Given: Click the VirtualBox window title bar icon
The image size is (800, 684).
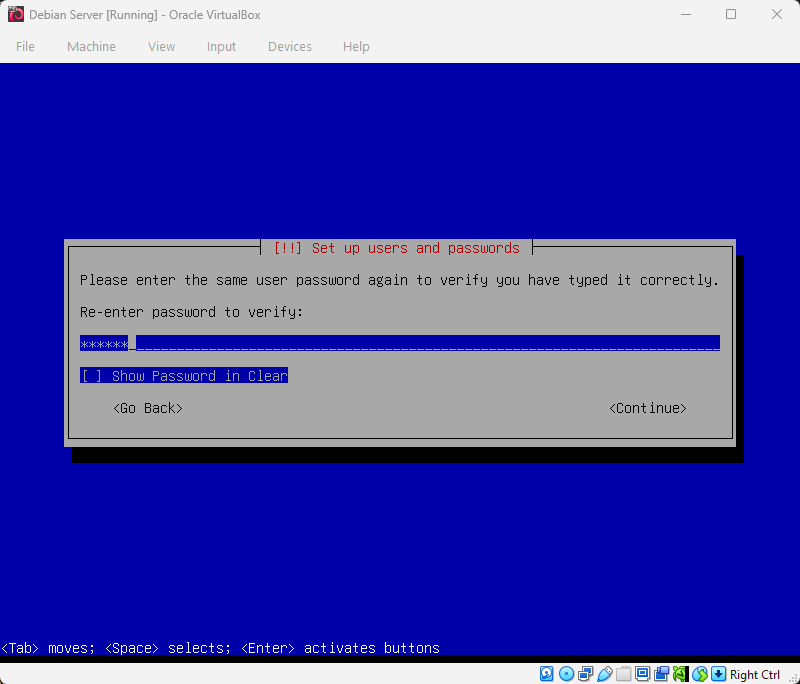Looking at the screenshot, I should 15,14.
